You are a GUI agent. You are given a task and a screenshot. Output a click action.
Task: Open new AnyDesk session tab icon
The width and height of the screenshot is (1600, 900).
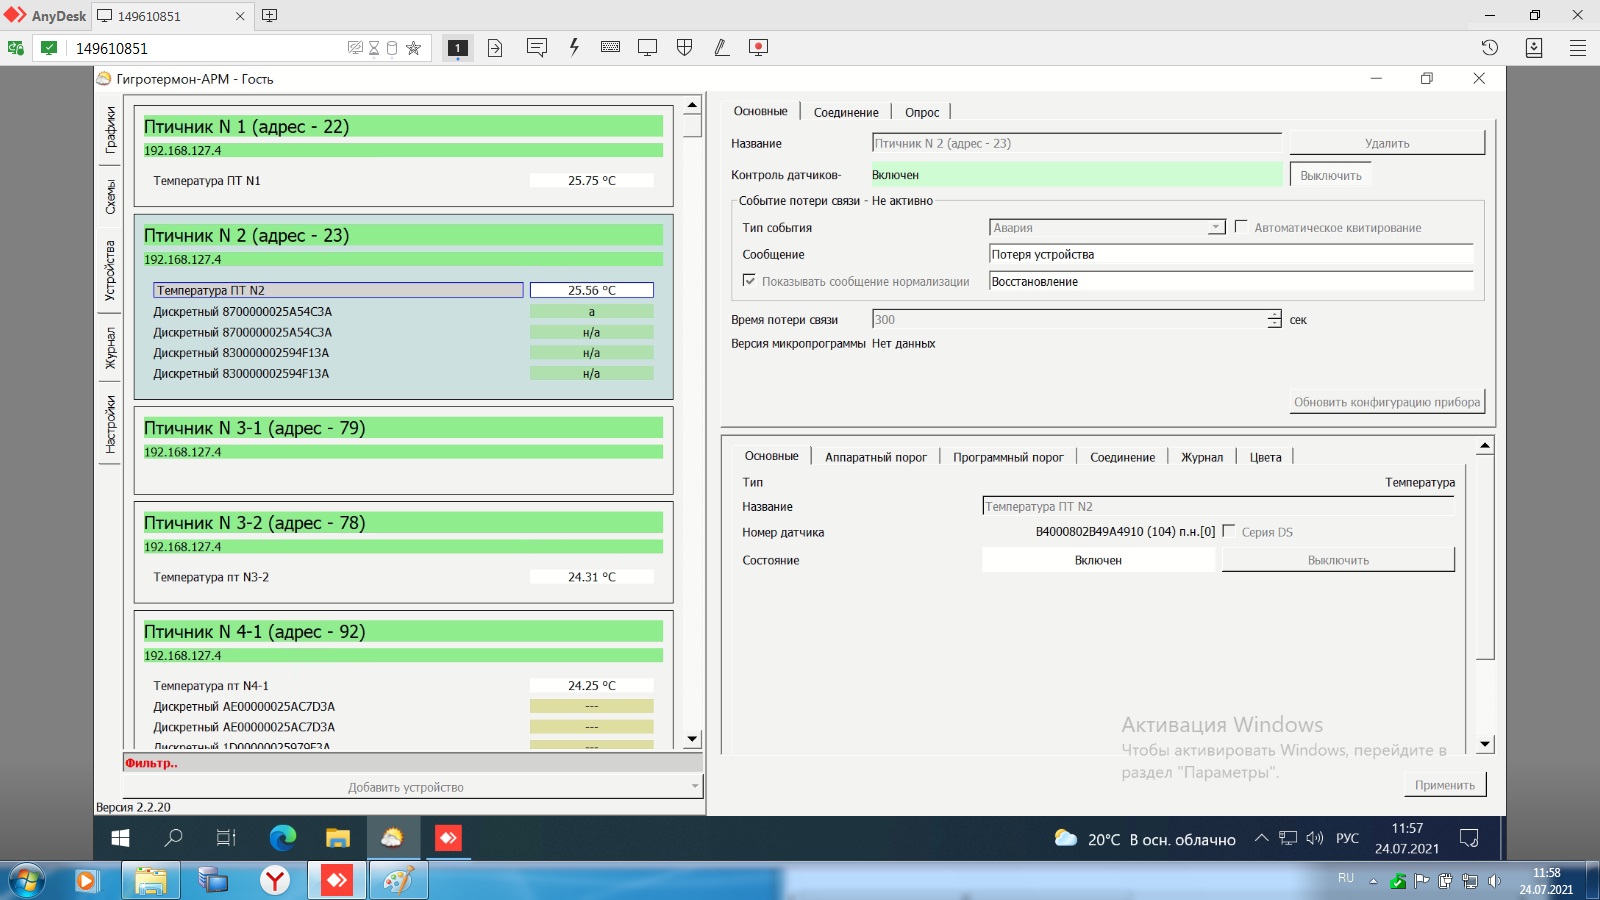pyautogui.click(x=270, y=15)
